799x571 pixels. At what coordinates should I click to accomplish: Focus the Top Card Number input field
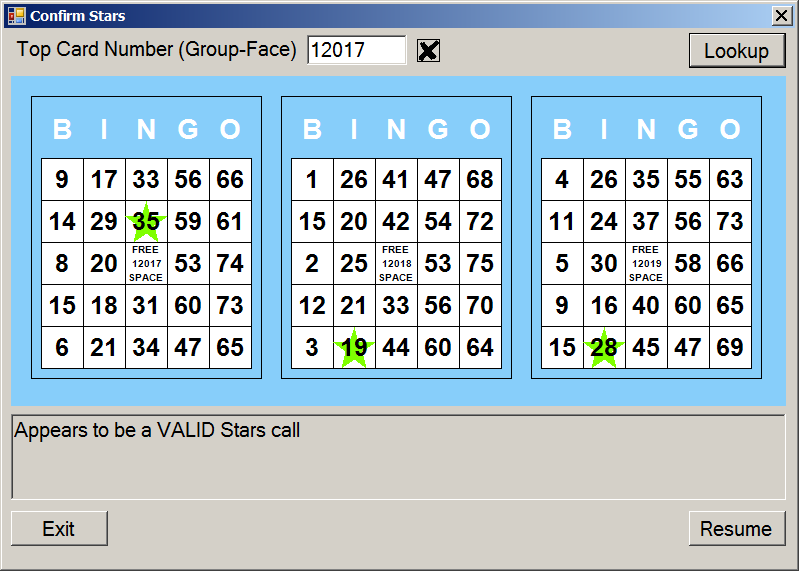[357, 50]
